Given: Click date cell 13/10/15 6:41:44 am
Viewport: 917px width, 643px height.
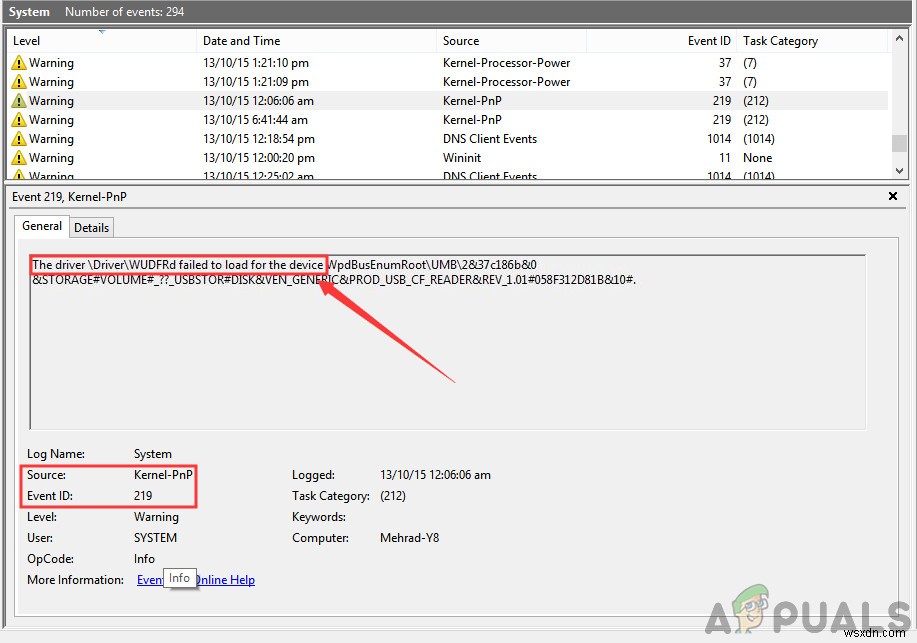Looking at the screenshot, I should pos(255,120).
